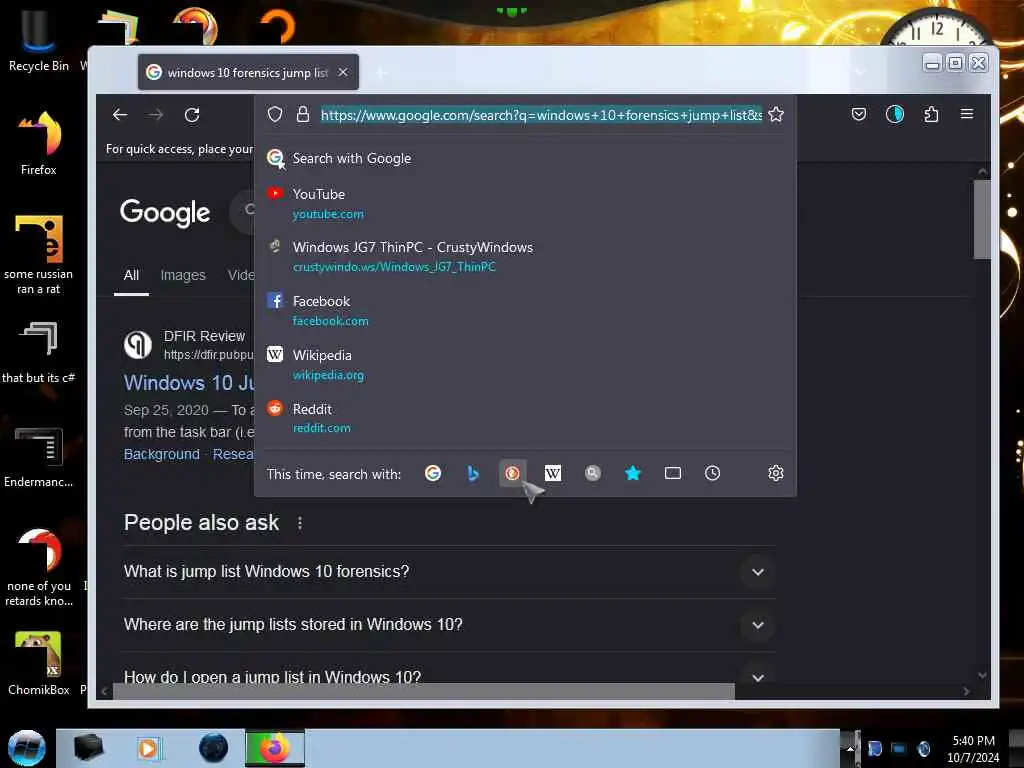Open the list all tabs dropdown
The width and height of the screenshot is (1024, 768).
coord(861,72)
